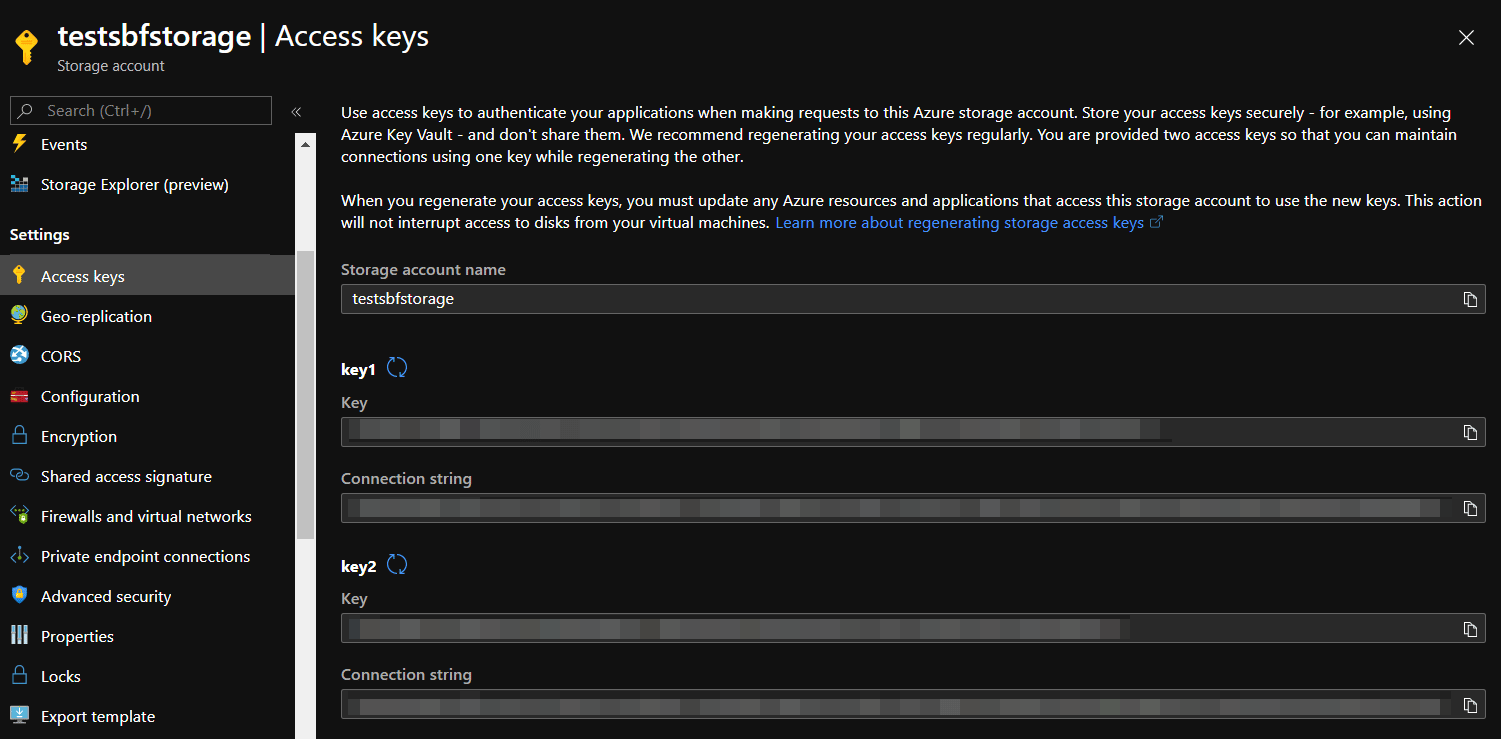This screenshot has width=1501, height=739.
Task: Copy the key1 Connection string
Action: [1470, 508]
